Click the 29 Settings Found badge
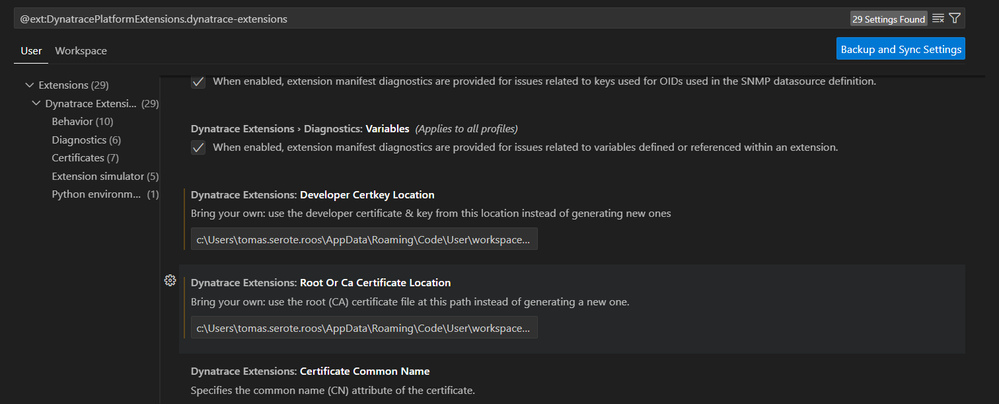999x404 pixels. tap(888, 18)
